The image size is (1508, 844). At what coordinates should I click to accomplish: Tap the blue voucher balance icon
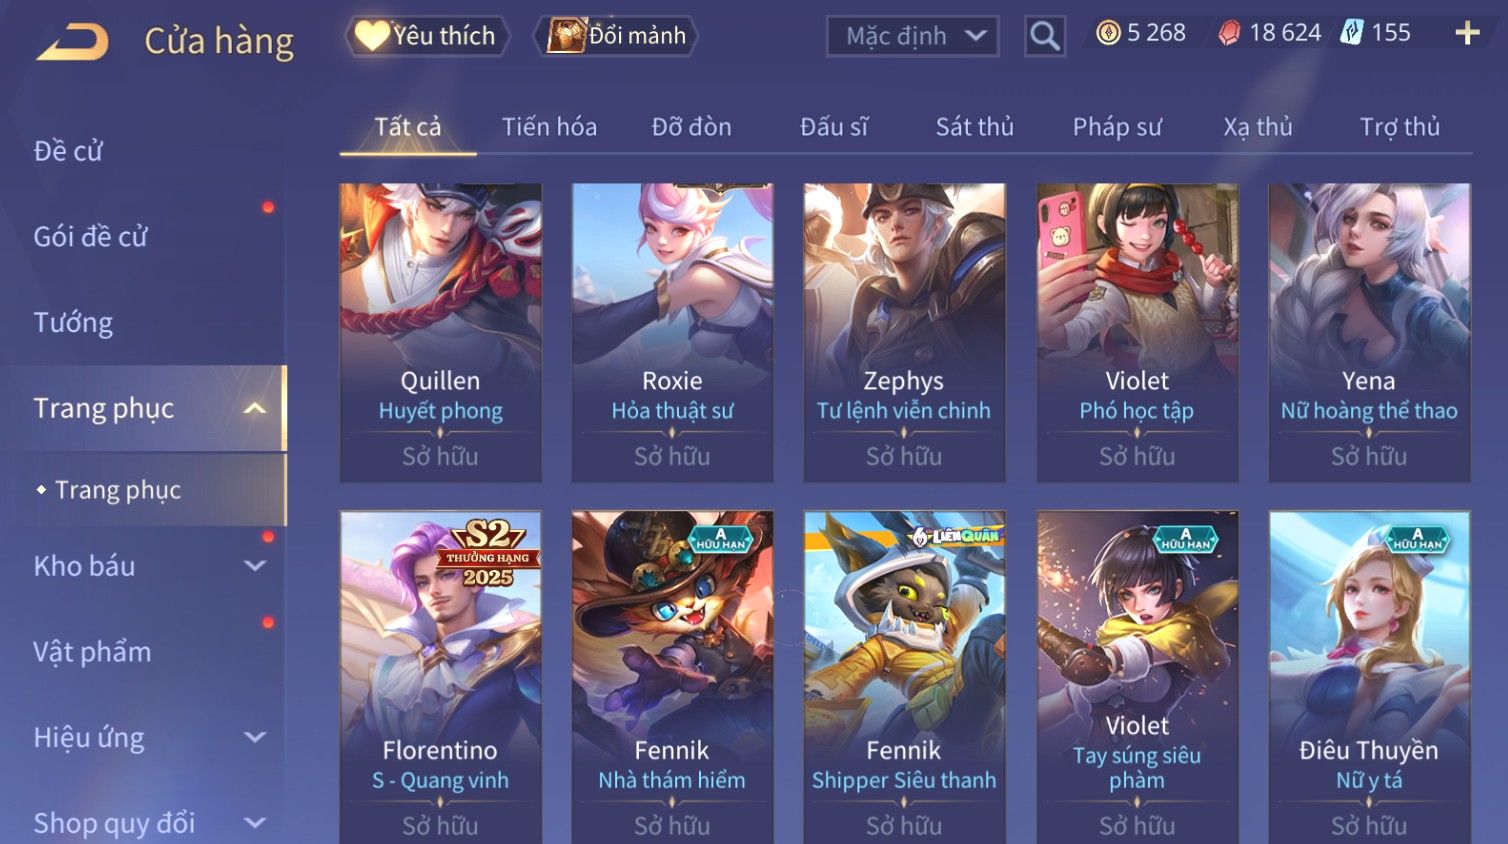[1352, 33]
